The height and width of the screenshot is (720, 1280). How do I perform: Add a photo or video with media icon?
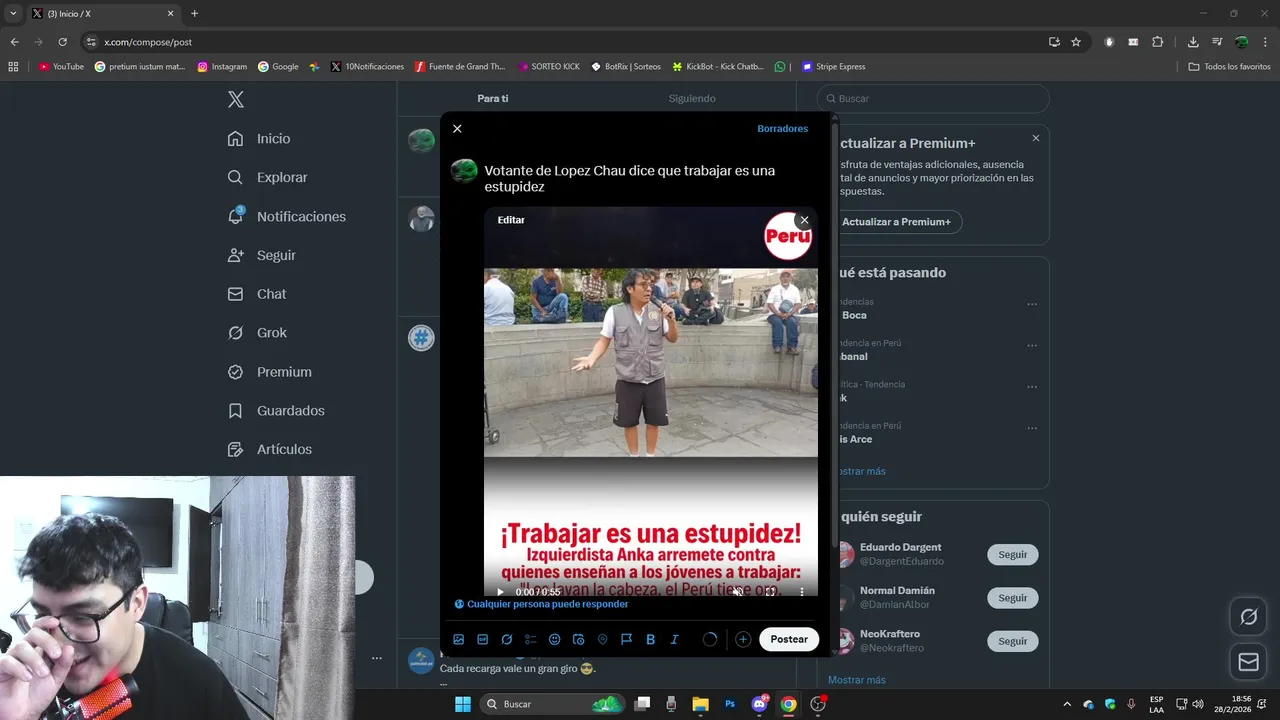click(x=459, y=639)
